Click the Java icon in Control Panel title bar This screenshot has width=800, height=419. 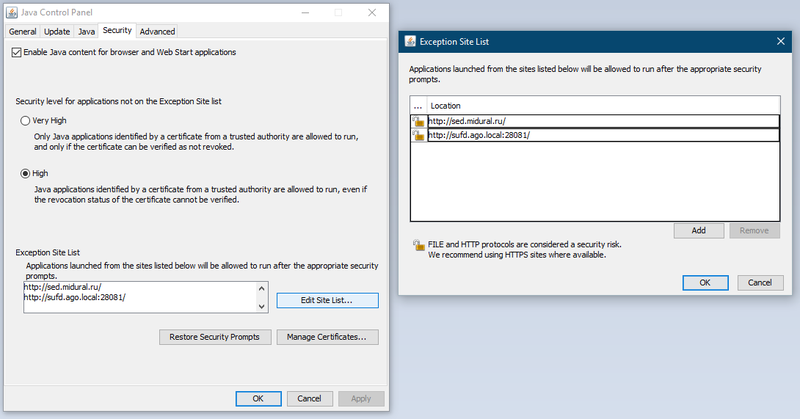[13, 13]
